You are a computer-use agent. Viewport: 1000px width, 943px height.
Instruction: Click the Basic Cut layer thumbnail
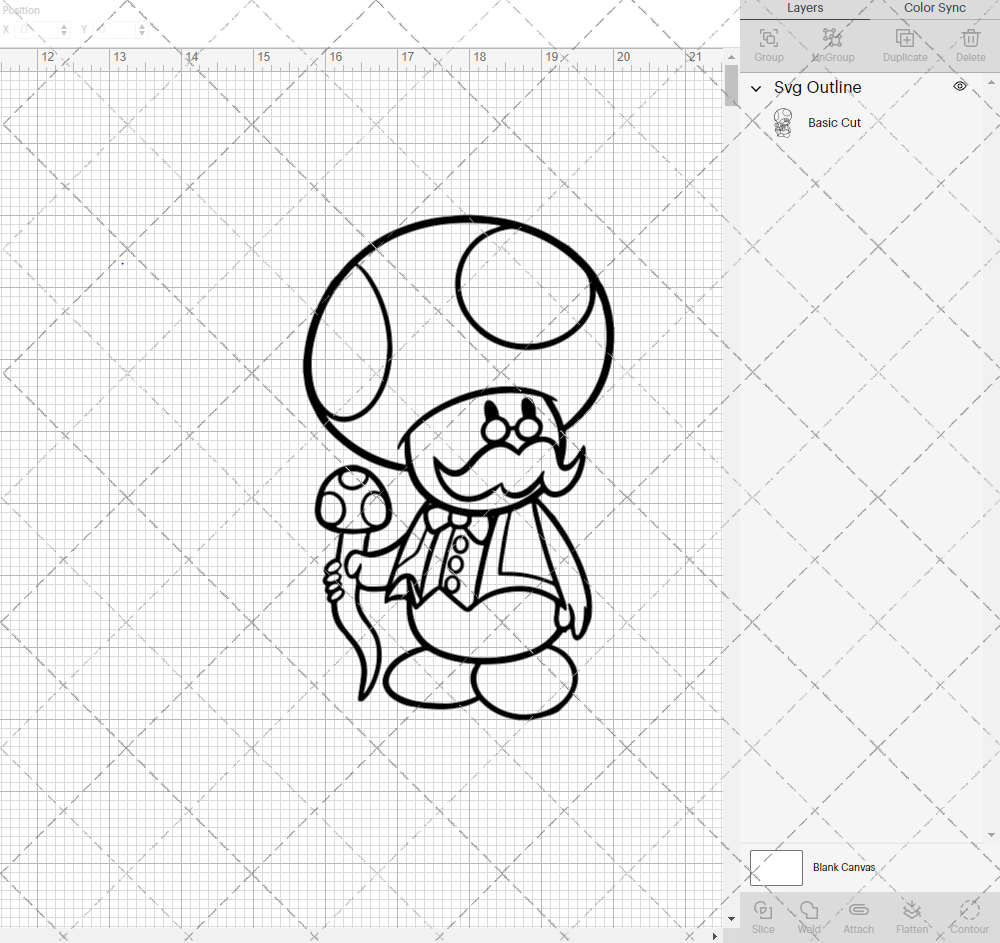(784, 122)
